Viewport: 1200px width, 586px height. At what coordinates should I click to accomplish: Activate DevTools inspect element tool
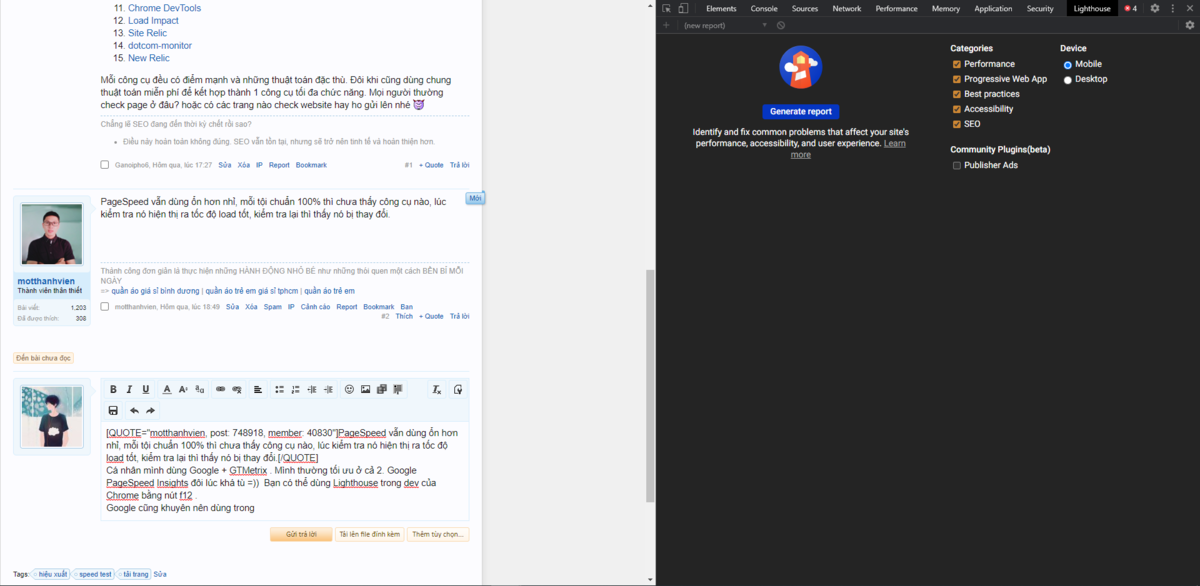tap(667, 8)
